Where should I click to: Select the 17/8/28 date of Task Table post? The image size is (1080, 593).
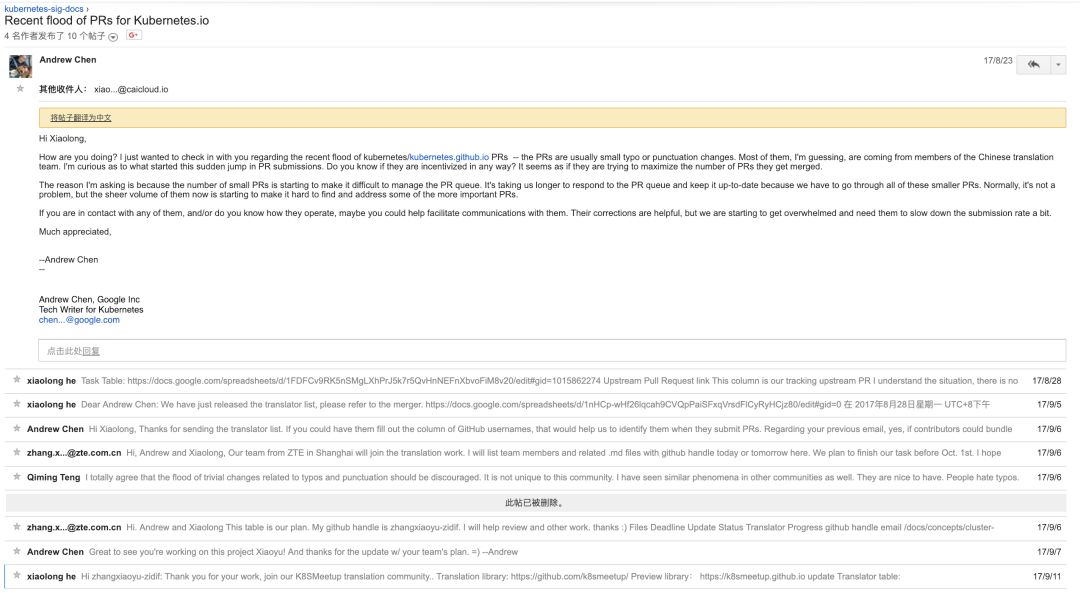1047,381
